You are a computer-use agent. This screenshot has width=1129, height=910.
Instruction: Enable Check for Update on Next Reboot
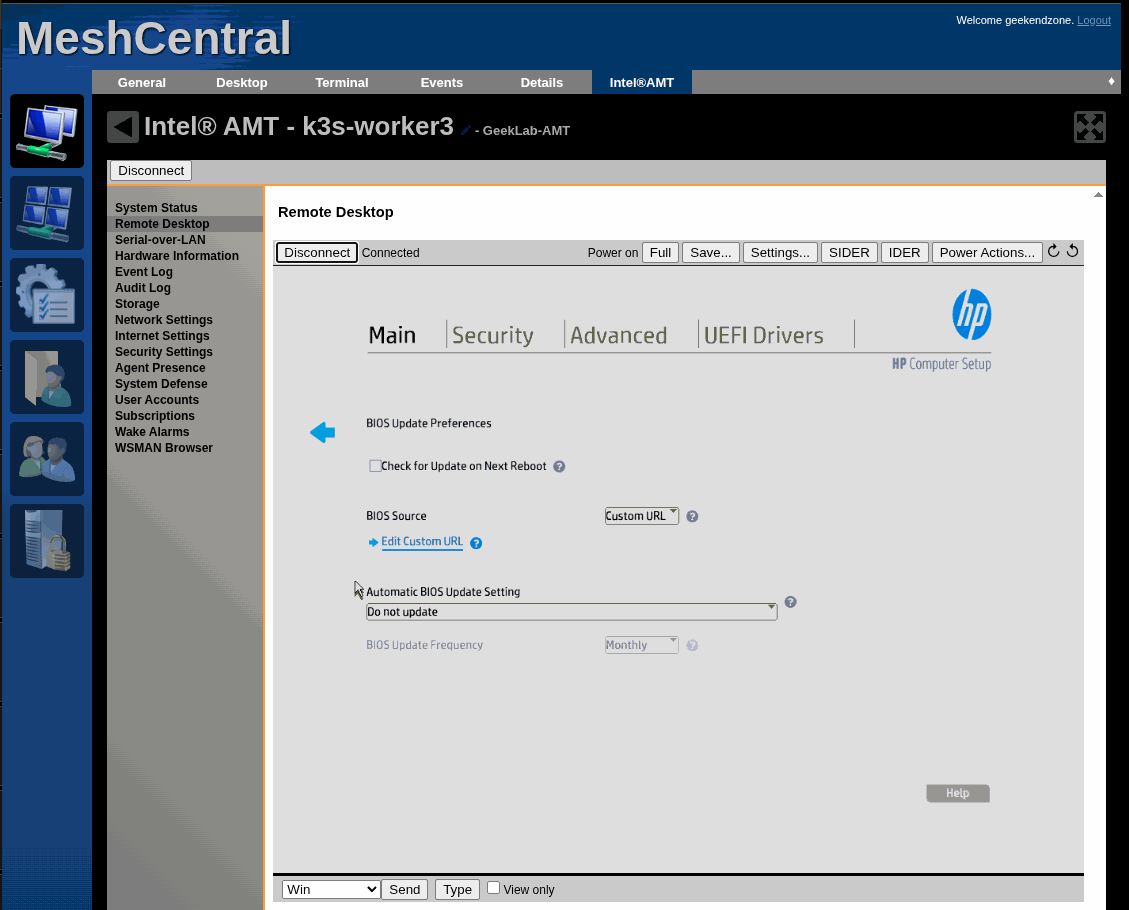tap(375, 466)
